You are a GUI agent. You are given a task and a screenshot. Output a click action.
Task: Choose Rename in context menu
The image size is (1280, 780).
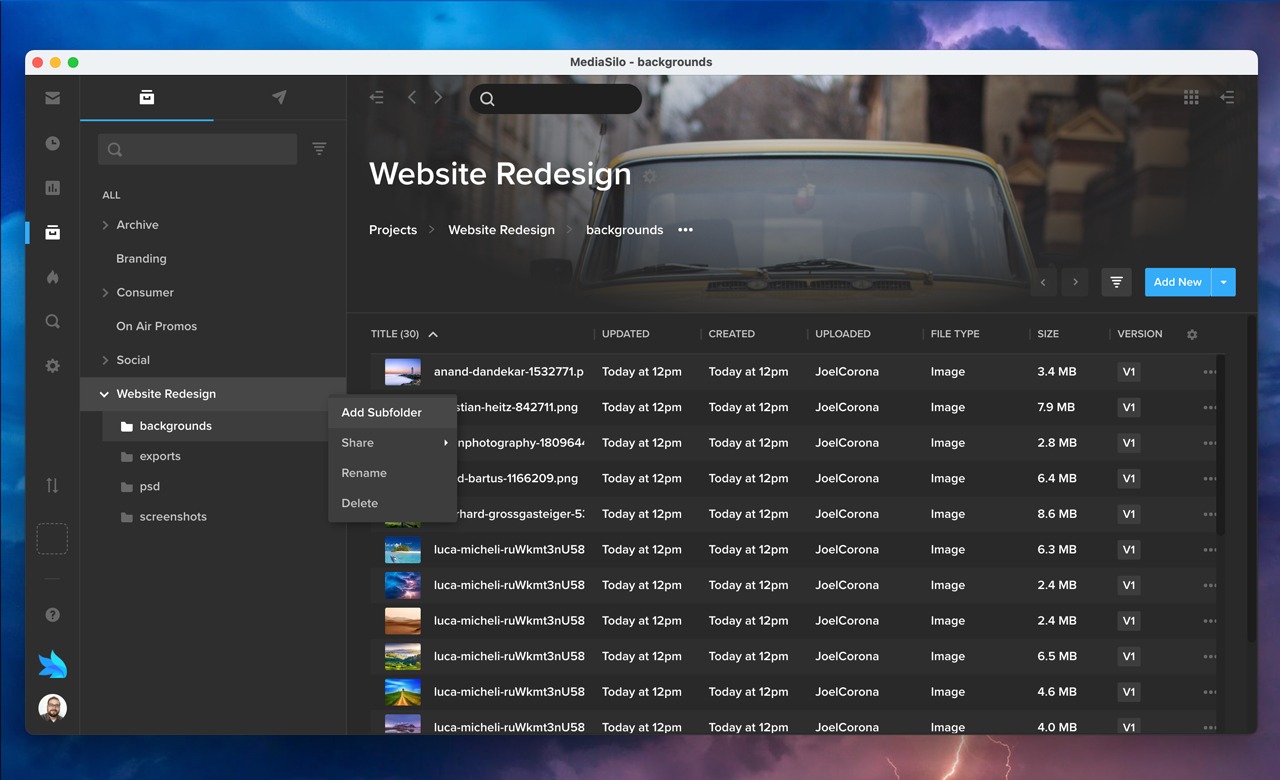[392, 473]
